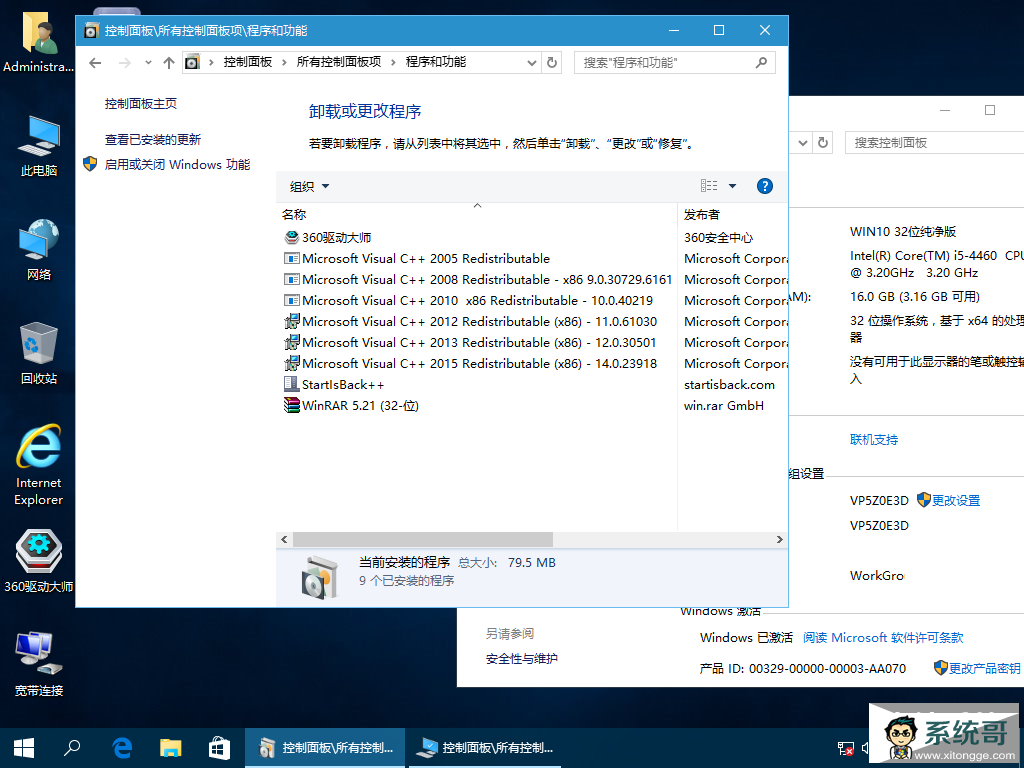Click 阅读 Microsoft 软件许可条款 link

coord(883,637)
